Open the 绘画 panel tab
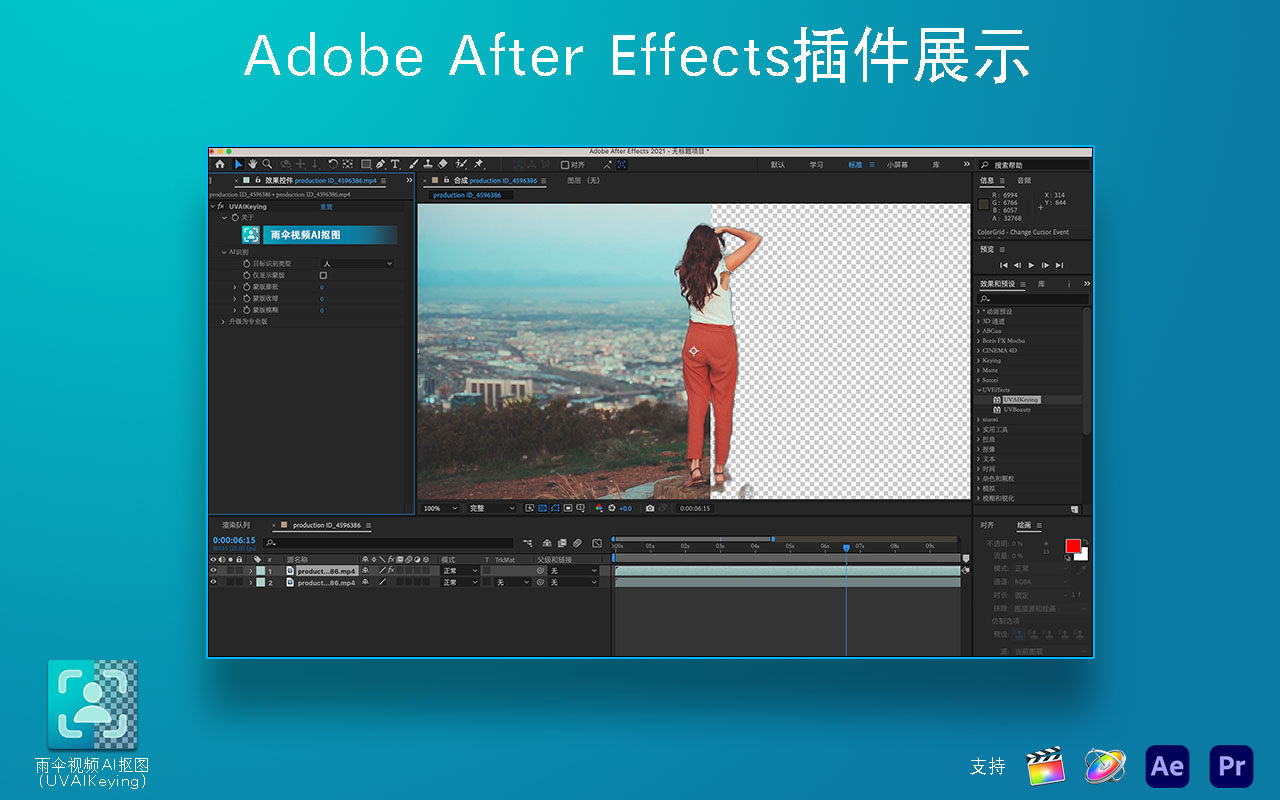Viewport: 1280px width, 800px height. 1024,524
